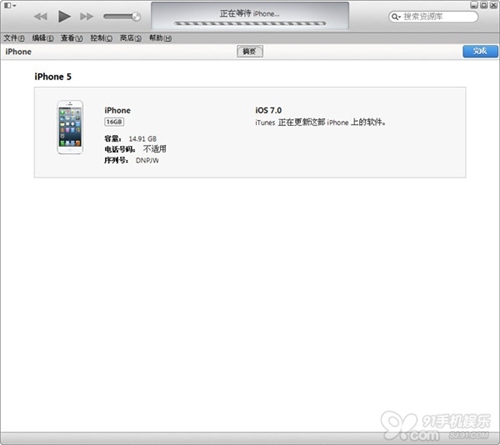500x445 pixels.
Task: Click the 16GB capacity badge
Action: click(x=114, y=122)
